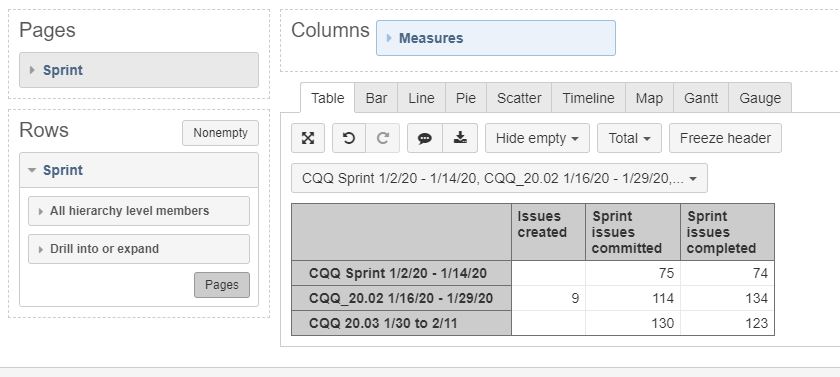Open the sprint selection page dropdown
This screenshot has height=377, width=840.
tap(499, 178)
